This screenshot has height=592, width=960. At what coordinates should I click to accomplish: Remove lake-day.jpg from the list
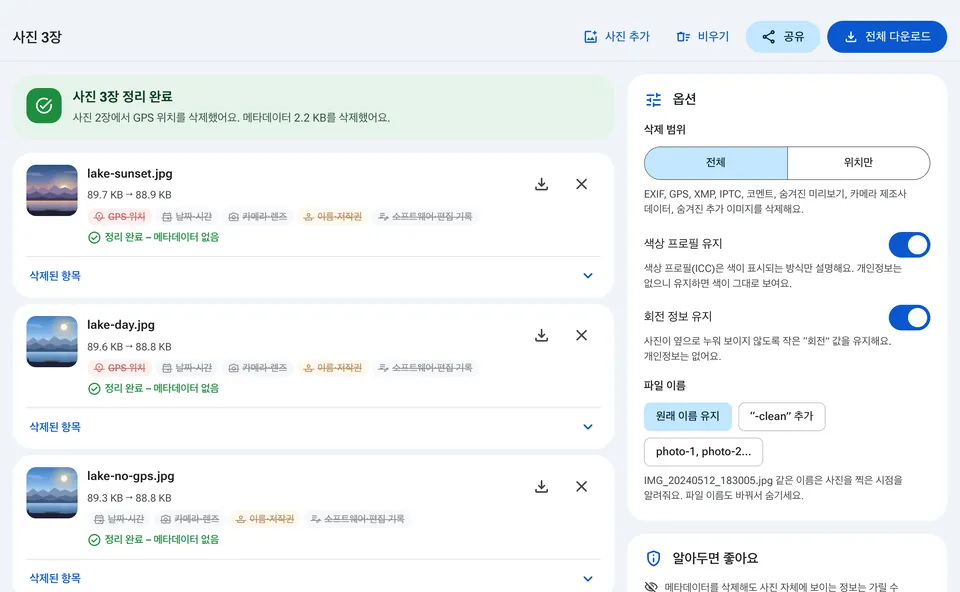[582, 335]
